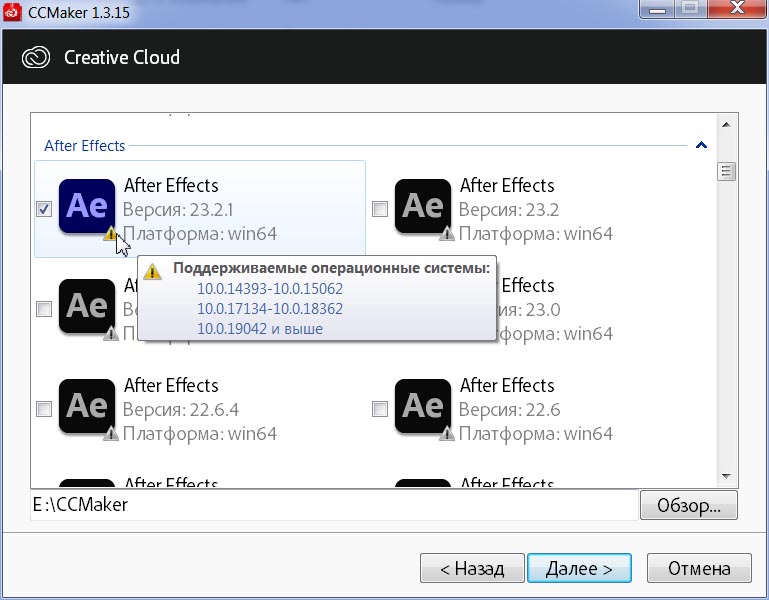Click warning triangle on After Effects 23.2
Screen dimensions: 769x600
(446, 234)
